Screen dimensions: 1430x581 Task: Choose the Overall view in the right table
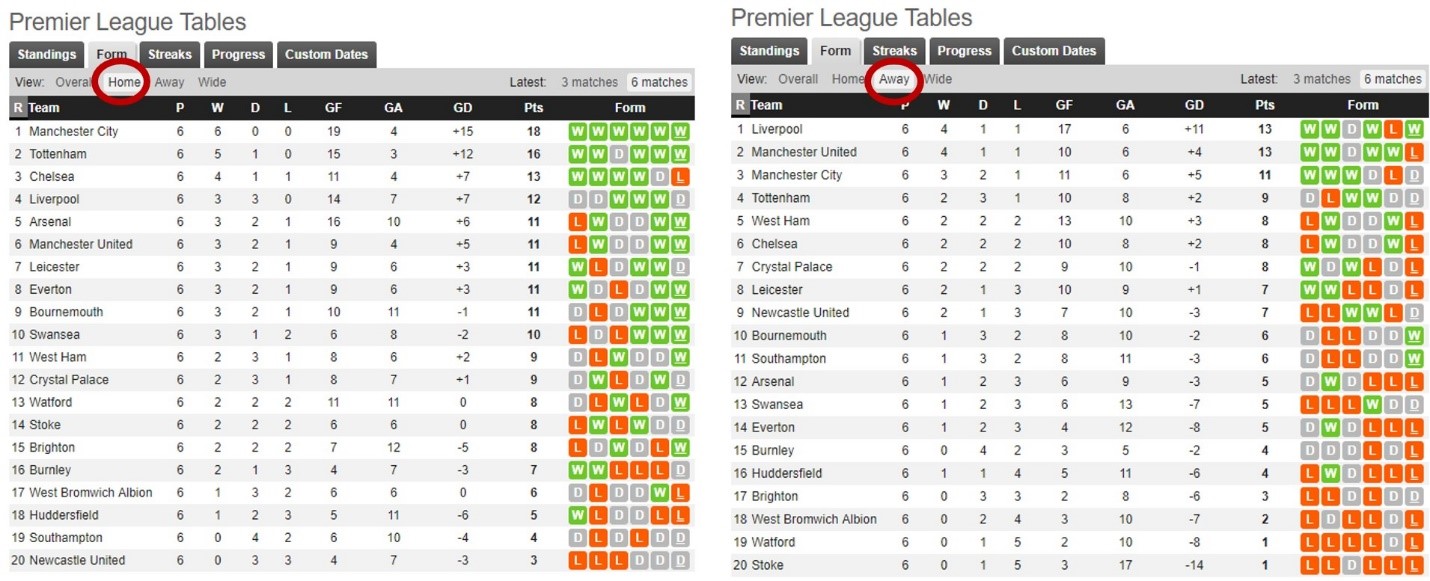798,79
